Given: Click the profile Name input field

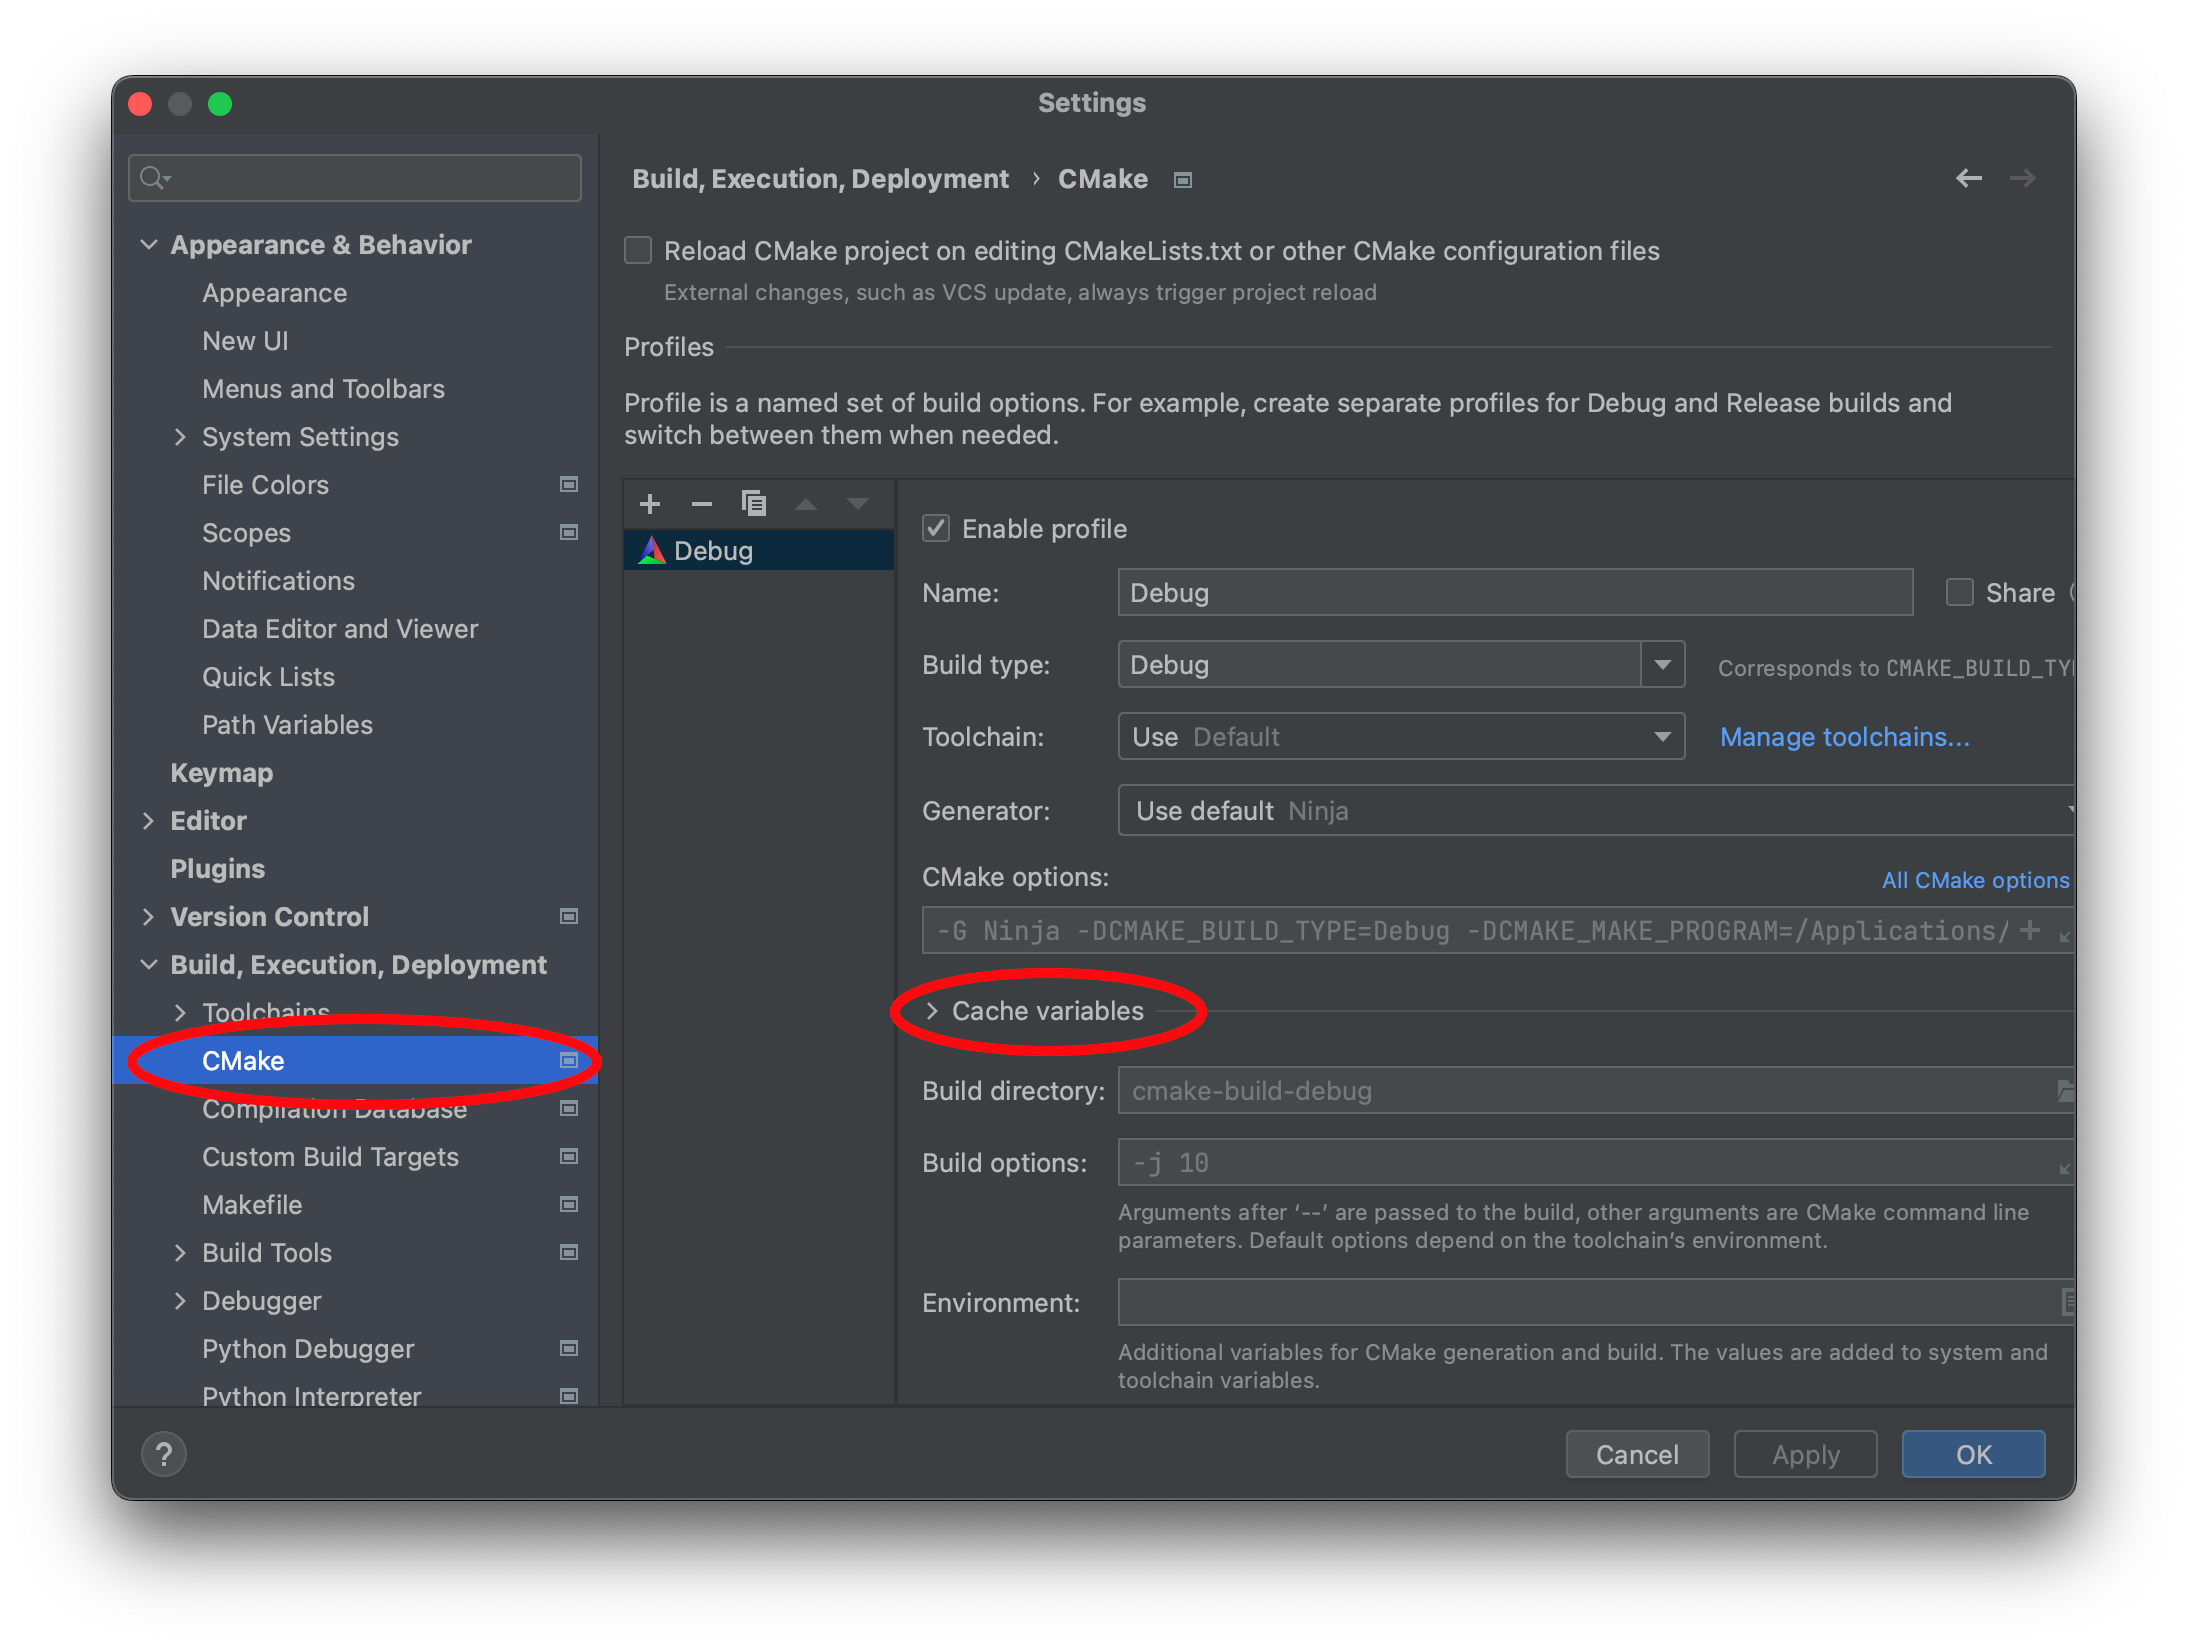Looking at the screenshot, I should pos(1515,592).
